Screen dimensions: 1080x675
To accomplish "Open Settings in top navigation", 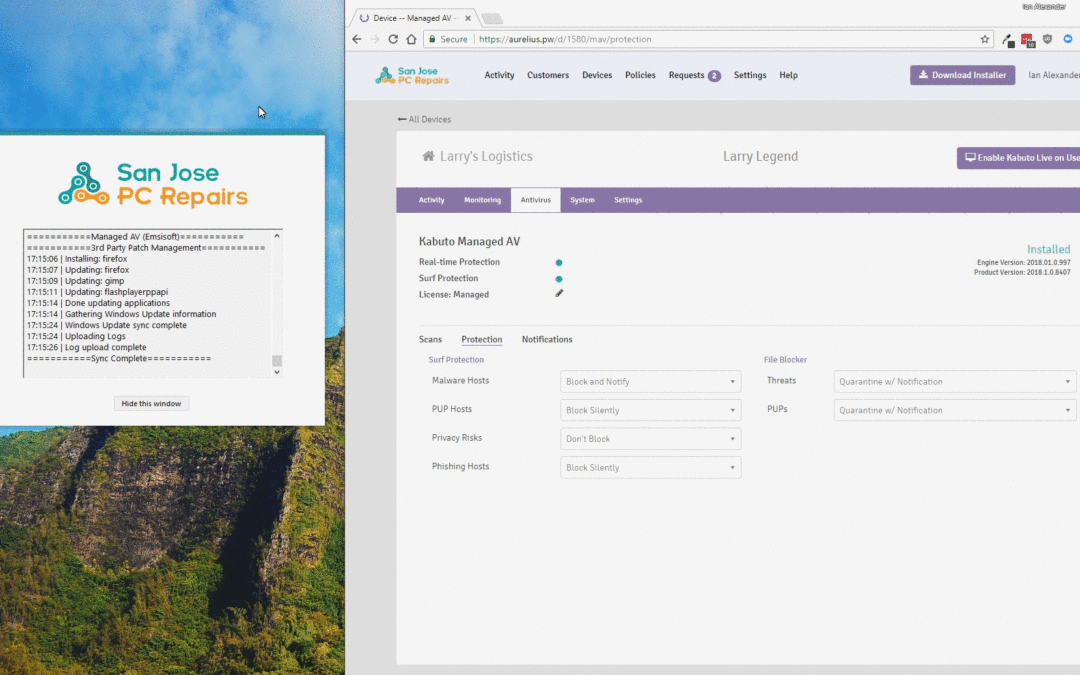I will pyautogui.click(x=749, y=75).
